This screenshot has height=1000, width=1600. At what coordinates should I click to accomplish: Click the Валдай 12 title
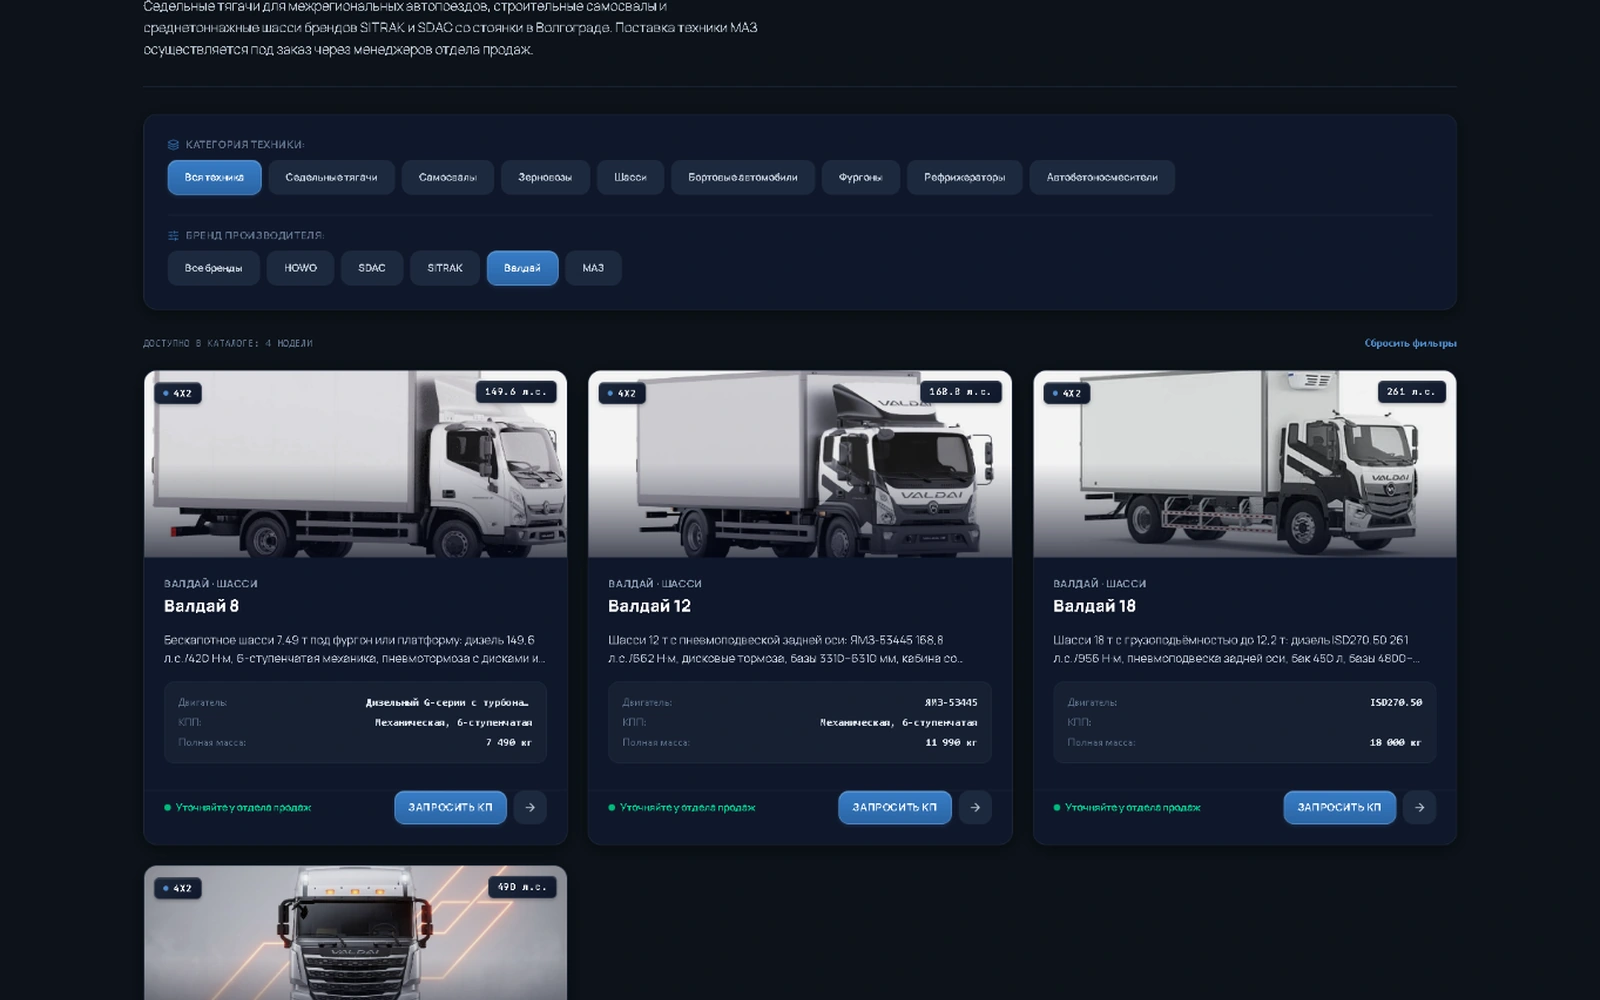(649, 606)
